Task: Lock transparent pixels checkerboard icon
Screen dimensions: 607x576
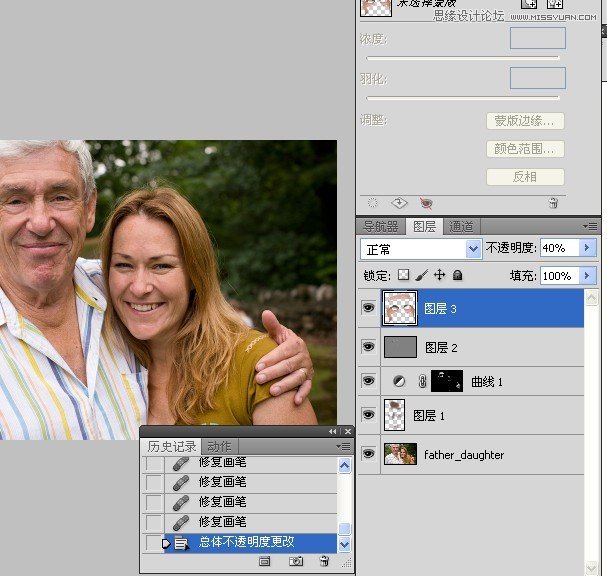Action: click(x=403, y=275)
